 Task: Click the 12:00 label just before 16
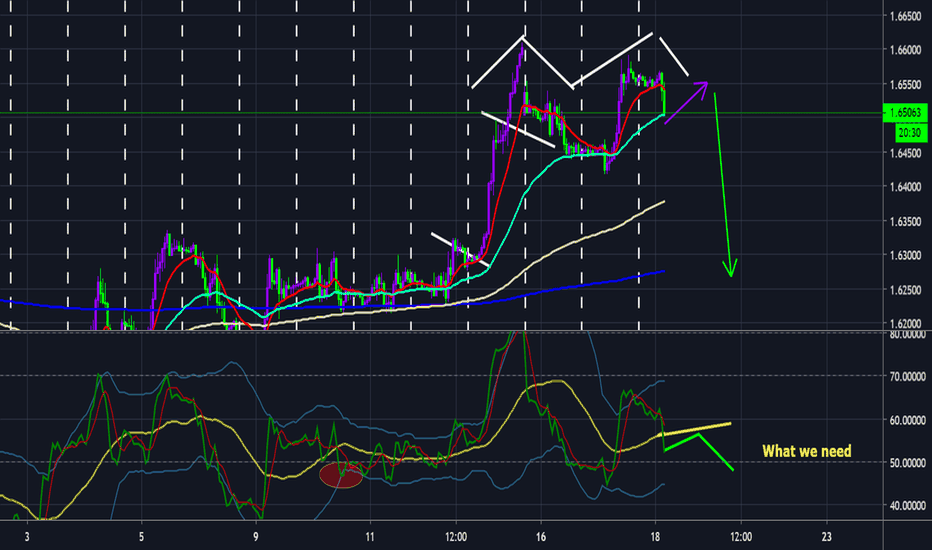click(x=456, y=537)
